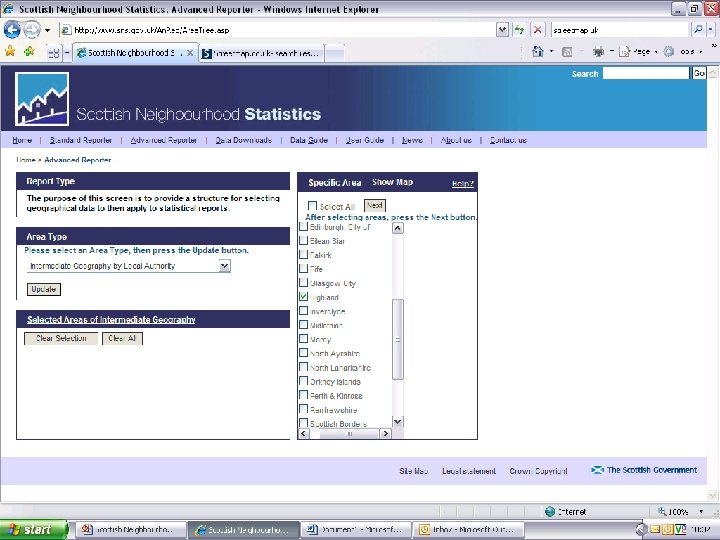Tick the Select All checkbox
720x540 pixels.
312,206
